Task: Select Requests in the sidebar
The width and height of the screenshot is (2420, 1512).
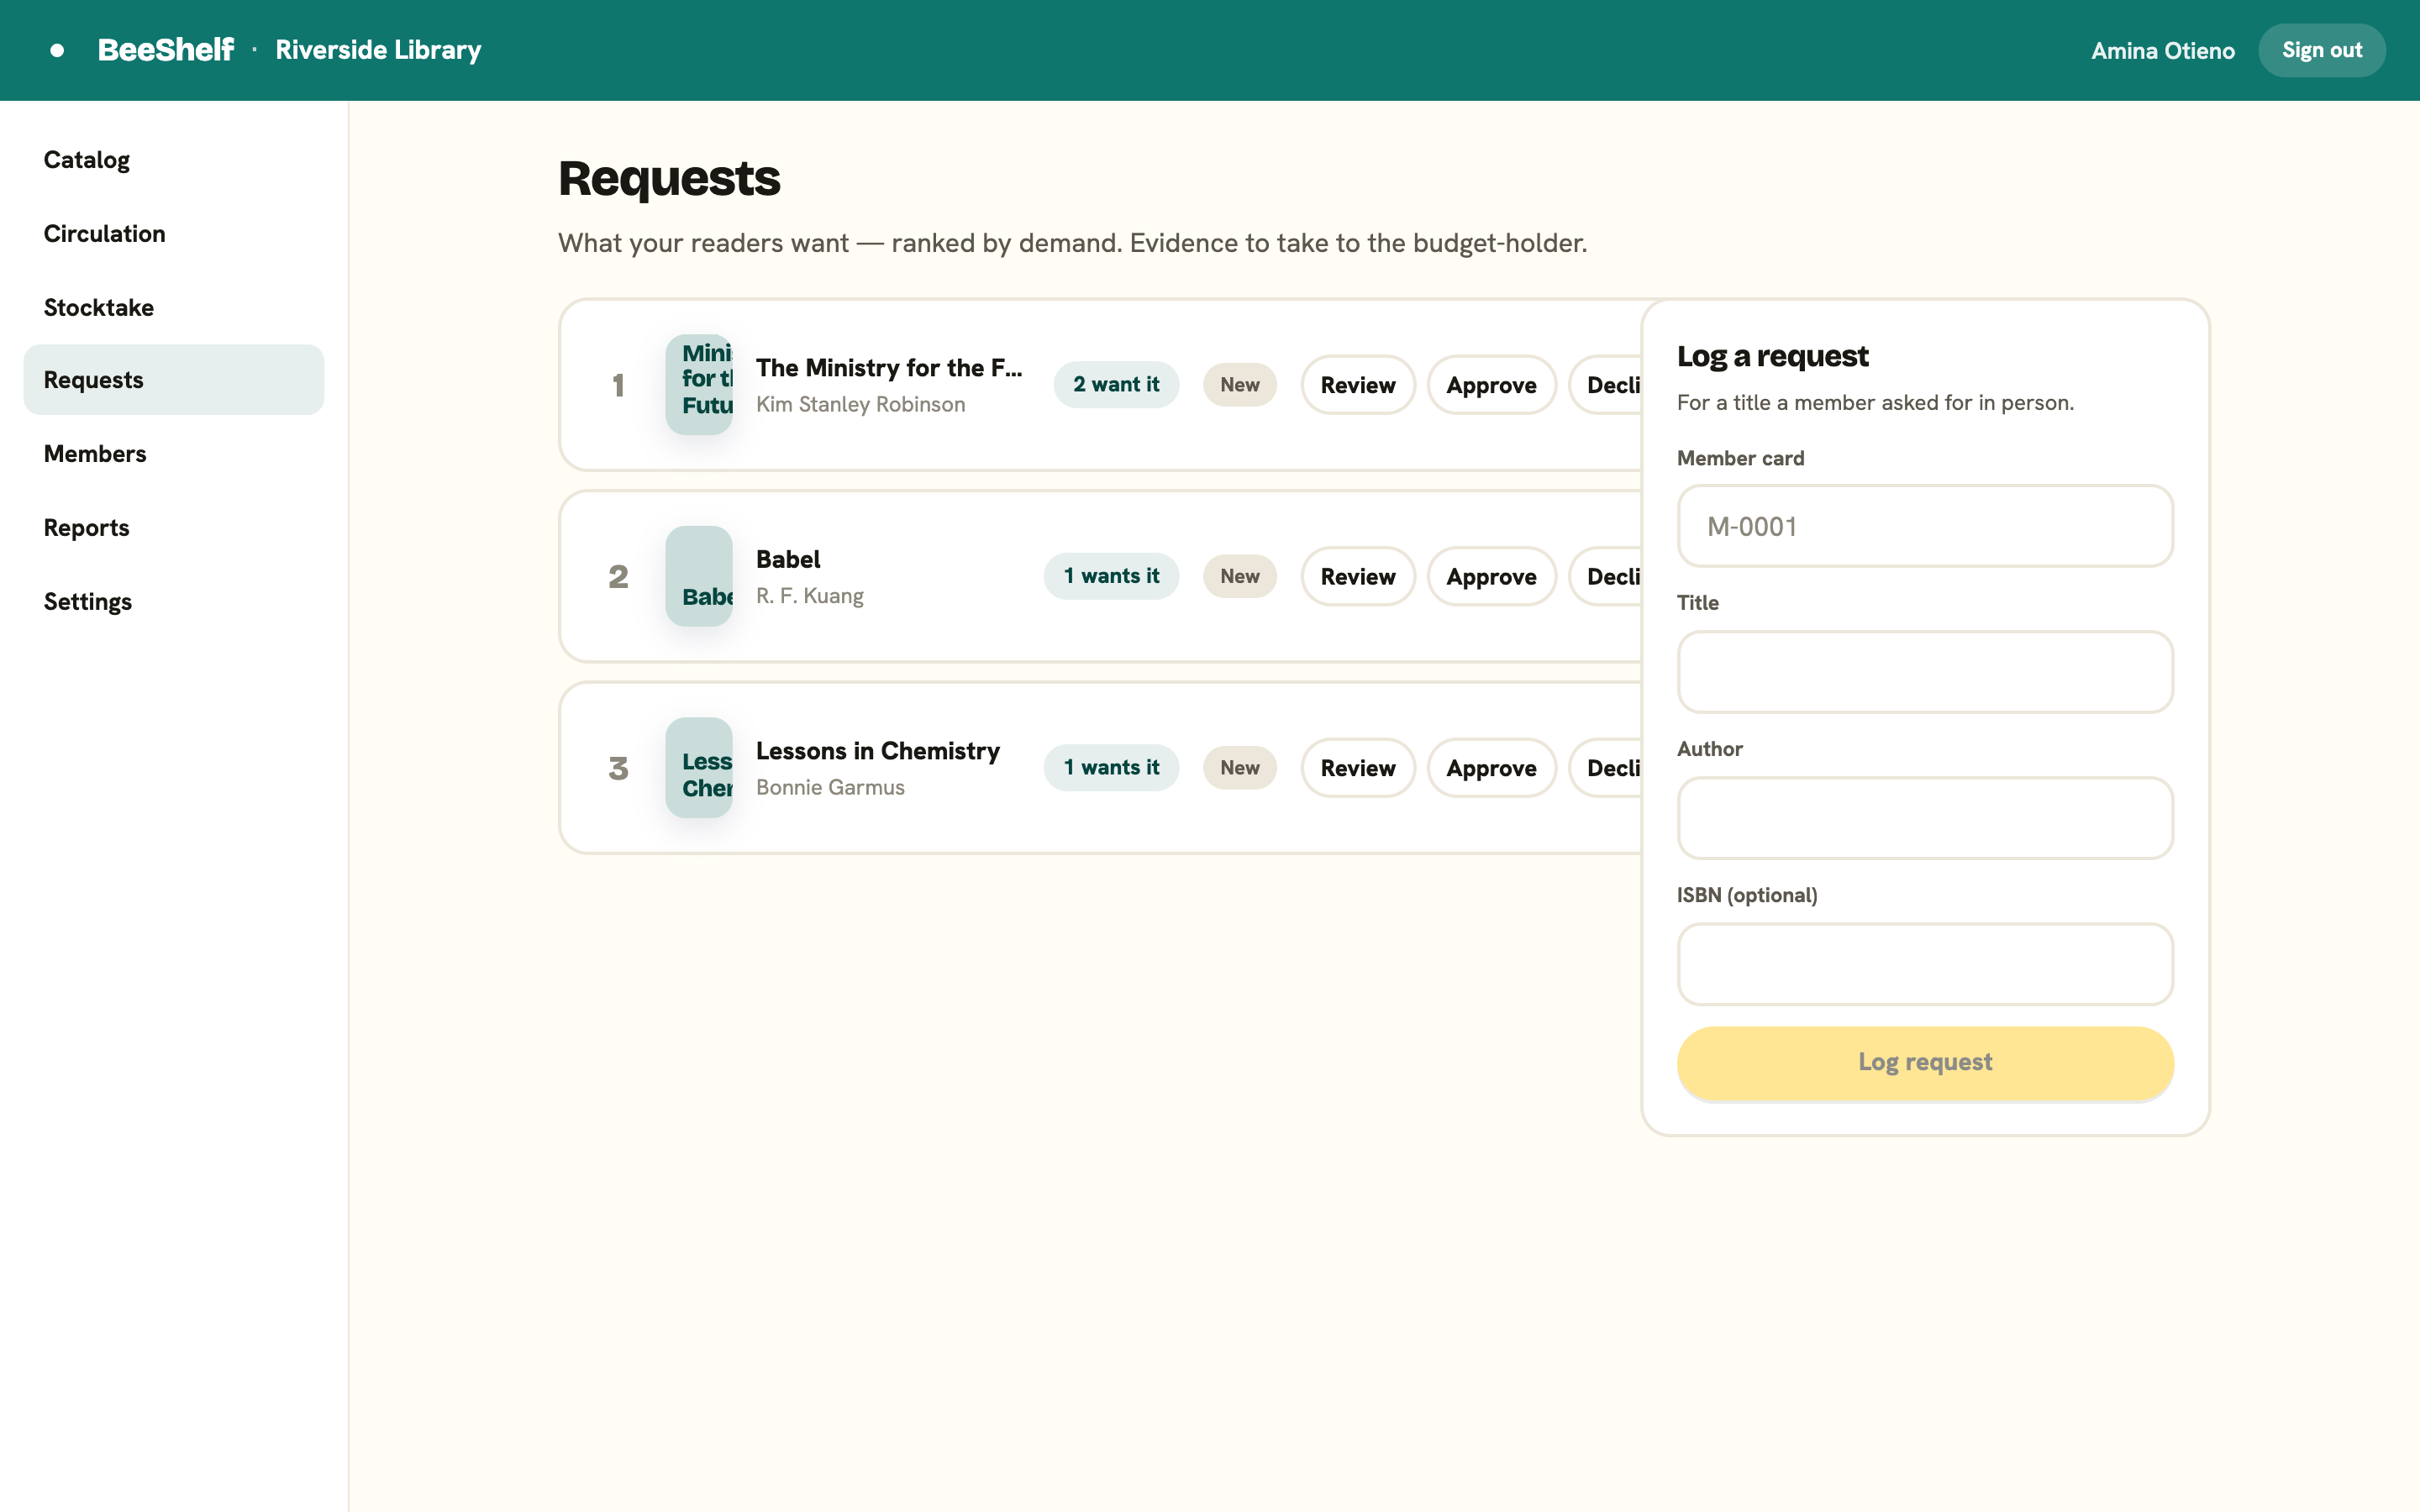Action: pos(174,380)
